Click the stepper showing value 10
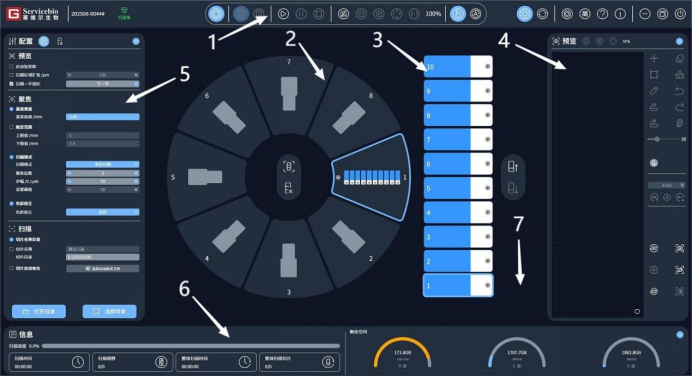 pyautogui.click(x=103, y=181)
